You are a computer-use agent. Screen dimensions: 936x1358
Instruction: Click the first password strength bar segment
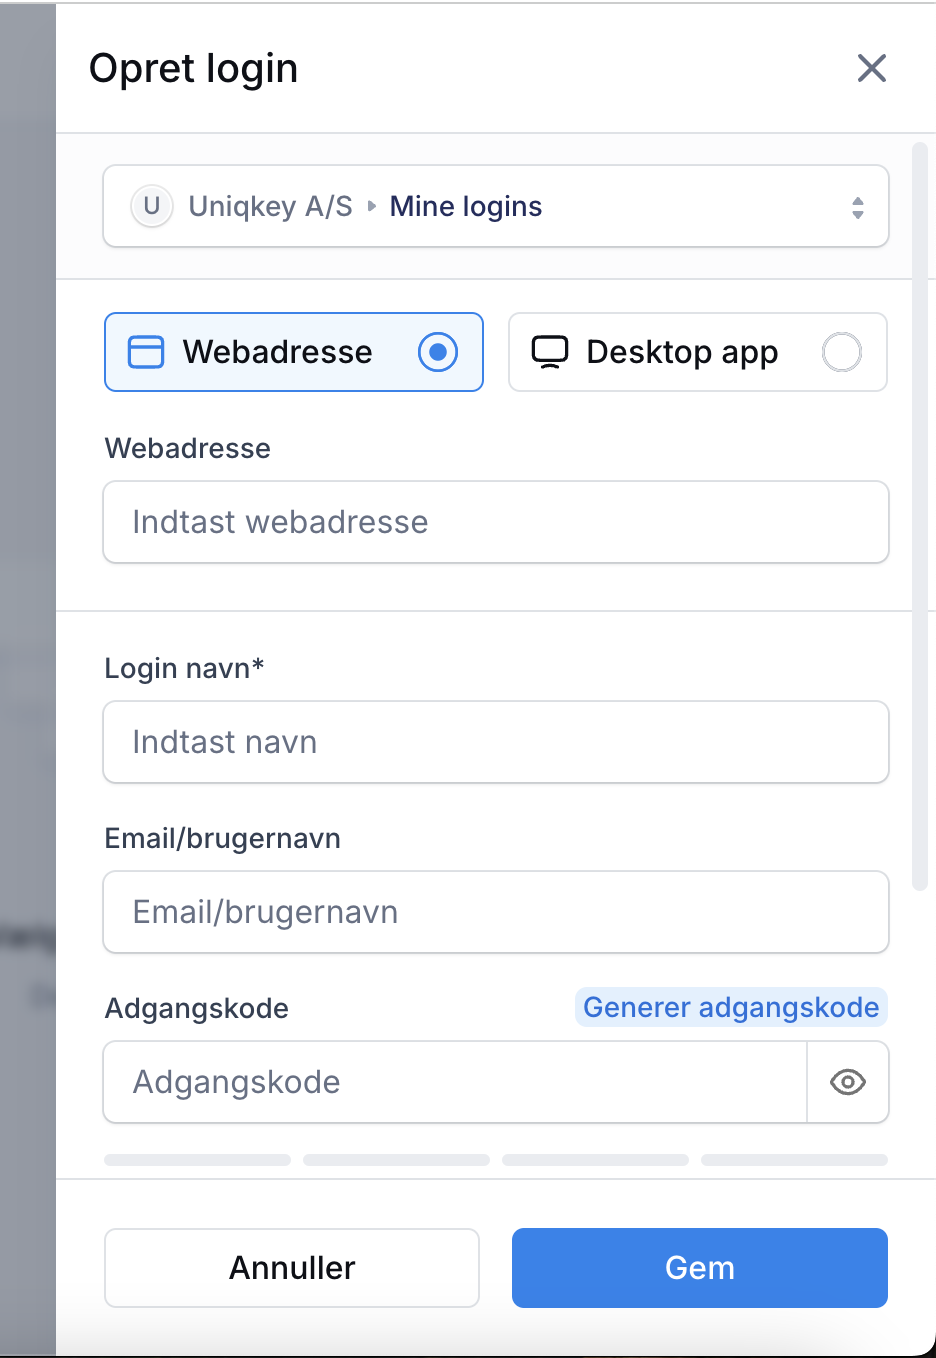pyautogui.click(x=197, y=1160)
